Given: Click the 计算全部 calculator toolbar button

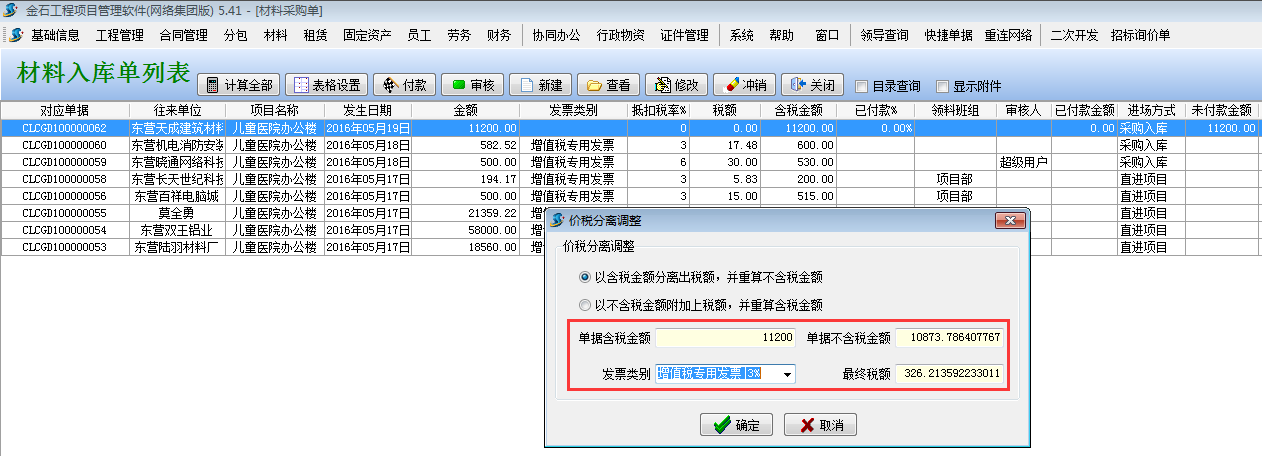Looking at the screenshot, I should pos(238,85).
